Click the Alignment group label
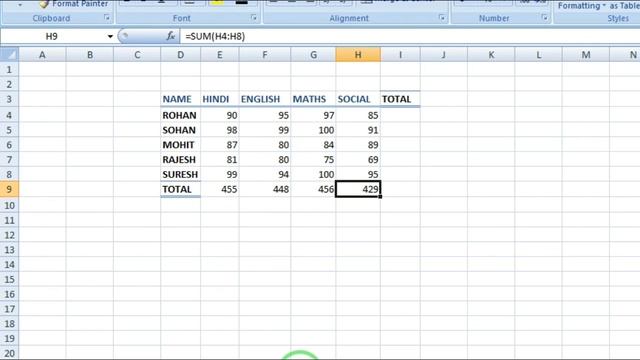 pyautogui.click(x=349, y=18)
